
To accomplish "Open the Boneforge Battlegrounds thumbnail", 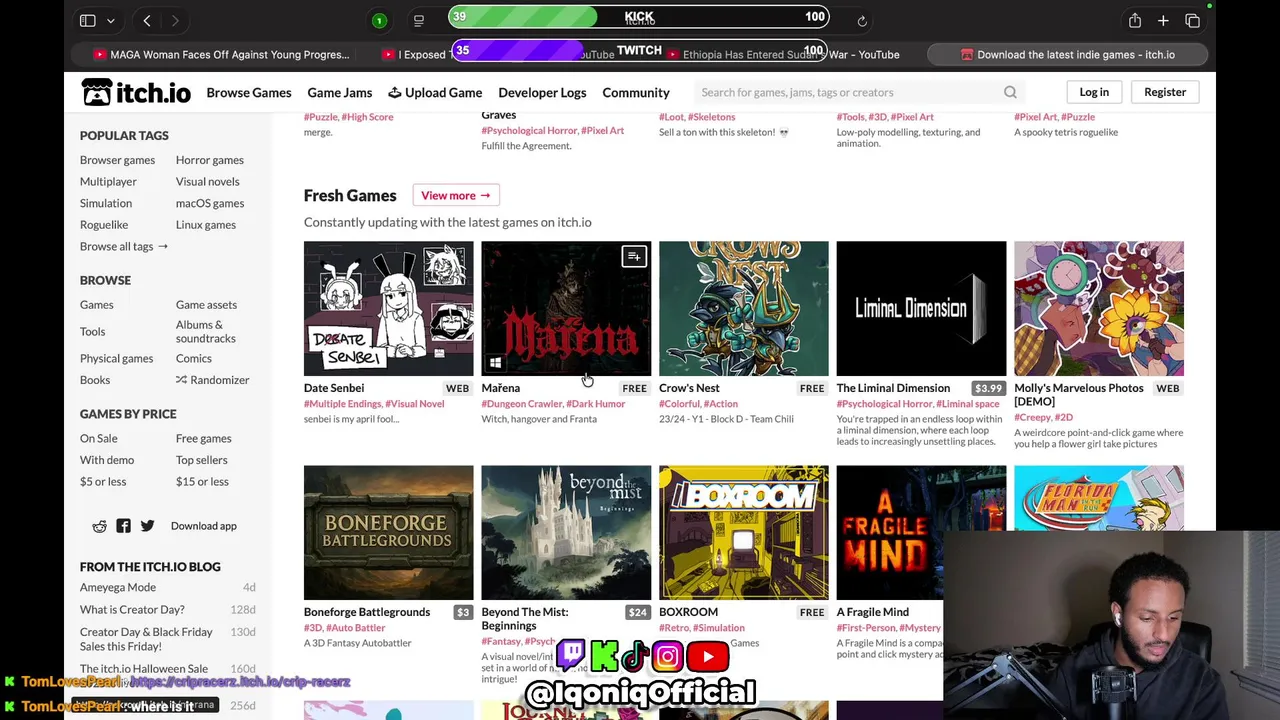I will tap(389, 532).
